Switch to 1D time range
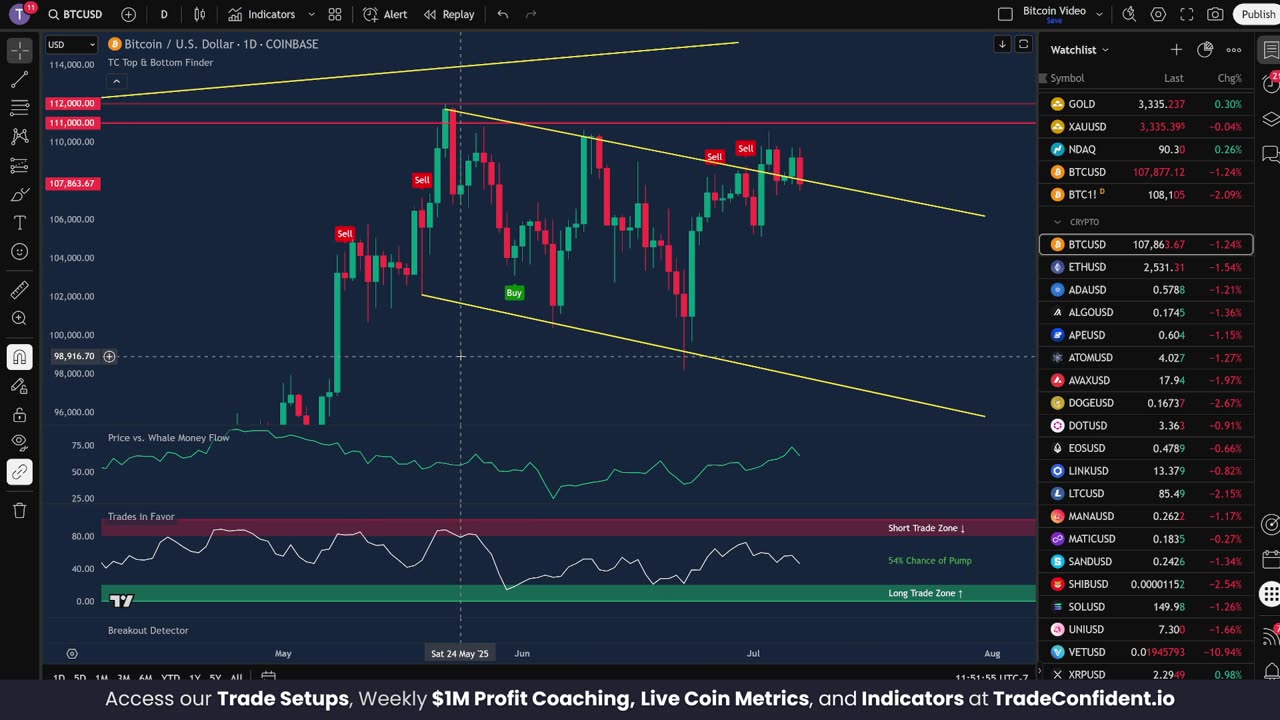This screenshot has width=1280, height=720. [59, 678]
